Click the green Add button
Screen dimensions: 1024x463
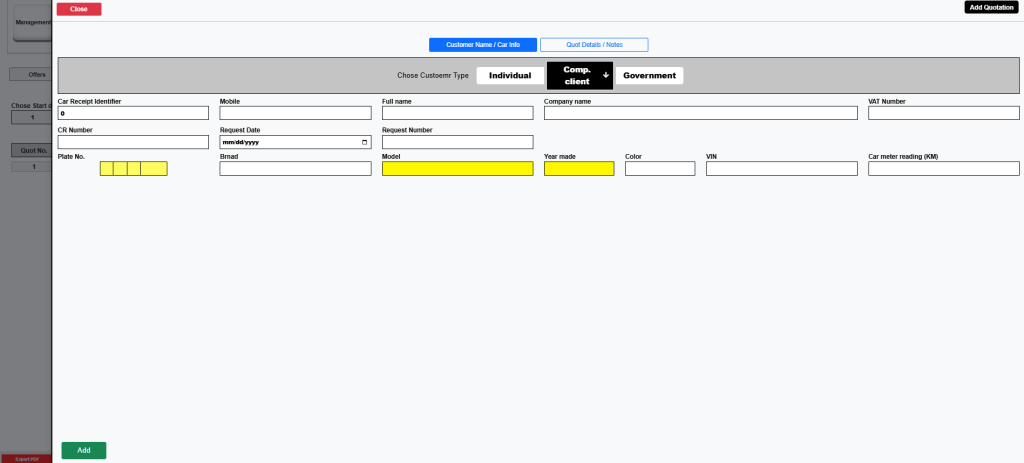84,451
